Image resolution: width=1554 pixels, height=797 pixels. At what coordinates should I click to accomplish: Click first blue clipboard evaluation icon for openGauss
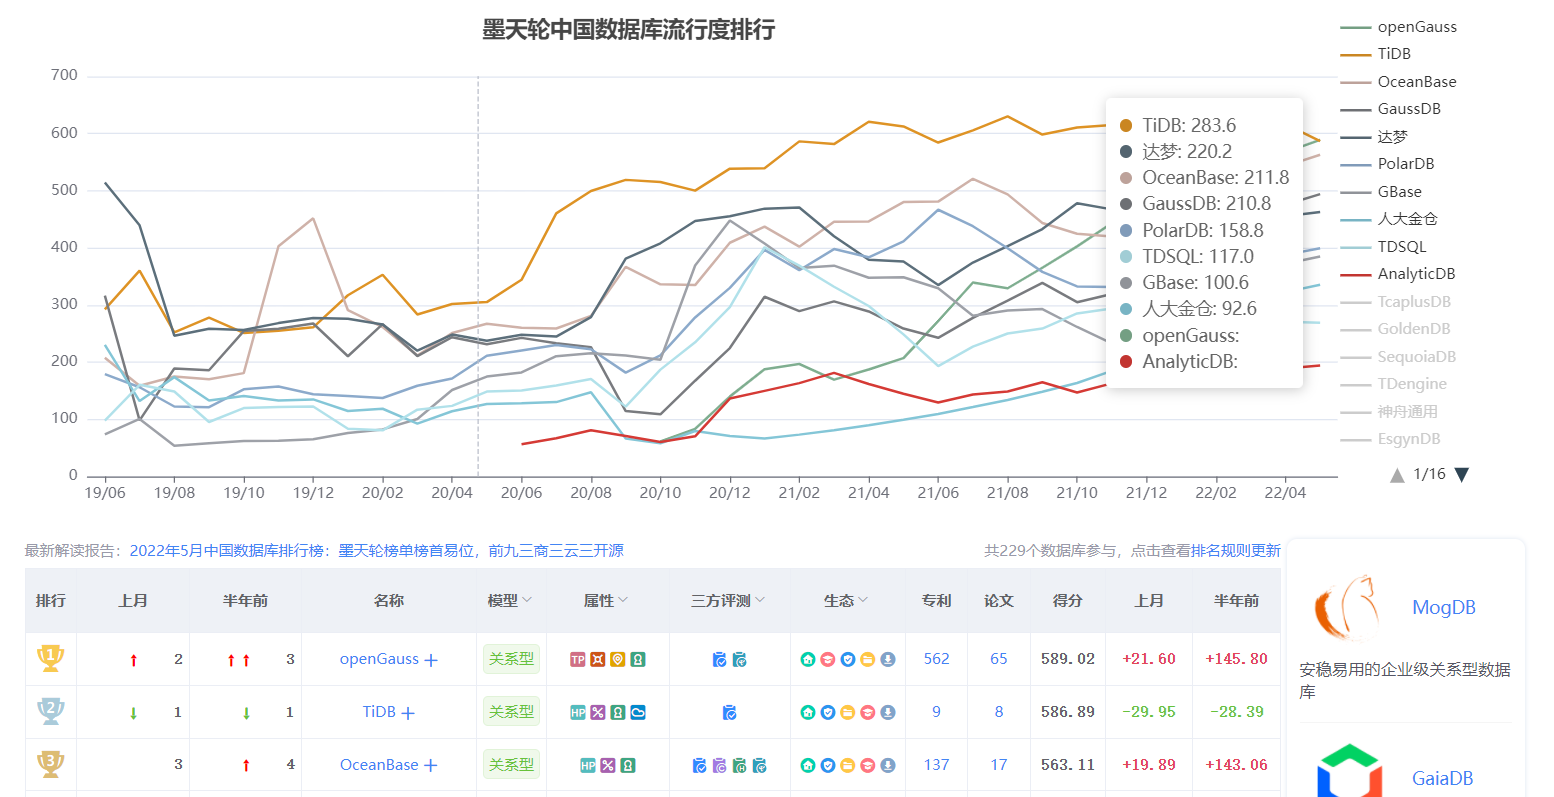click(719, 659)
